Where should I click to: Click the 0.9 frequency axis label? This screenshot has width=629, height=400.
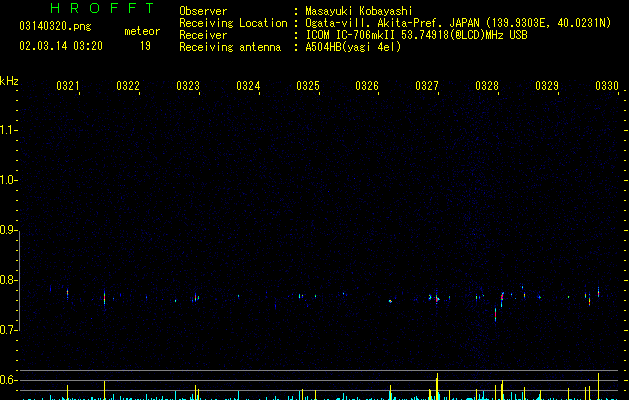(x=8, y=230)
